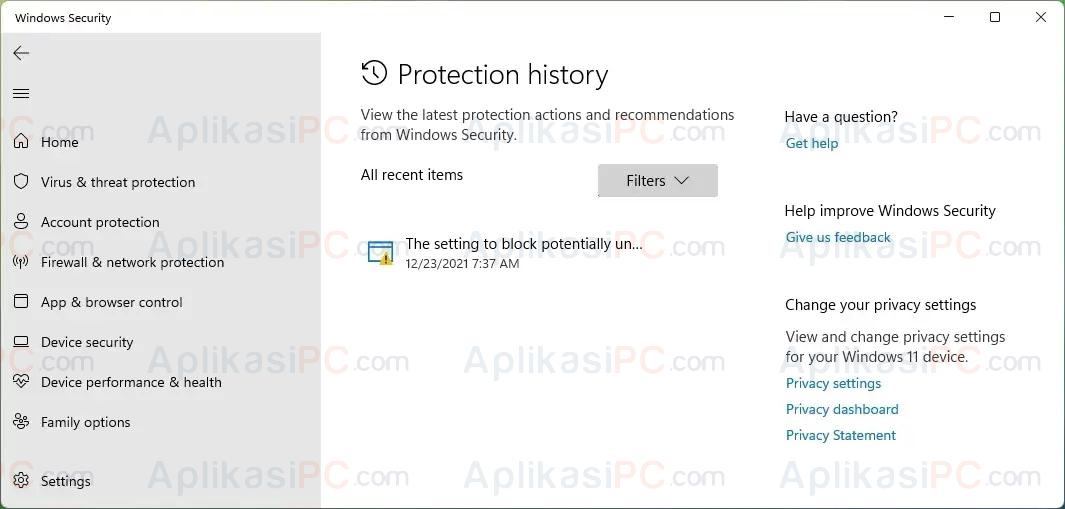Open the Get help link

click(x=812, y=143)
